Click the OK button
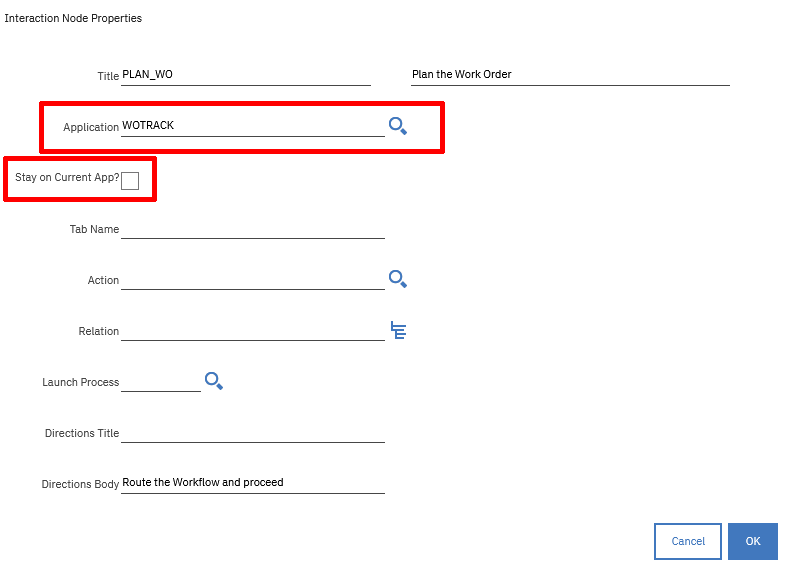Image resolution: width=794 pixels, height=567 pixels. (x=752, y=541)
